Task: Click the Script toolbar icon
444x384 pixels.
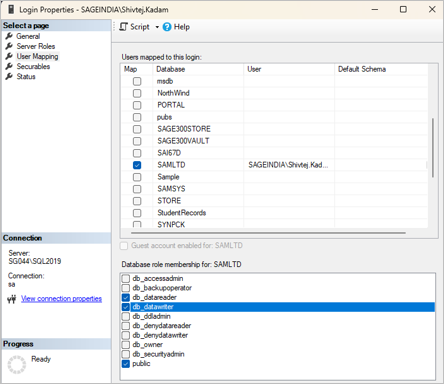Action: pyautogui.click(x=123, y=27)
